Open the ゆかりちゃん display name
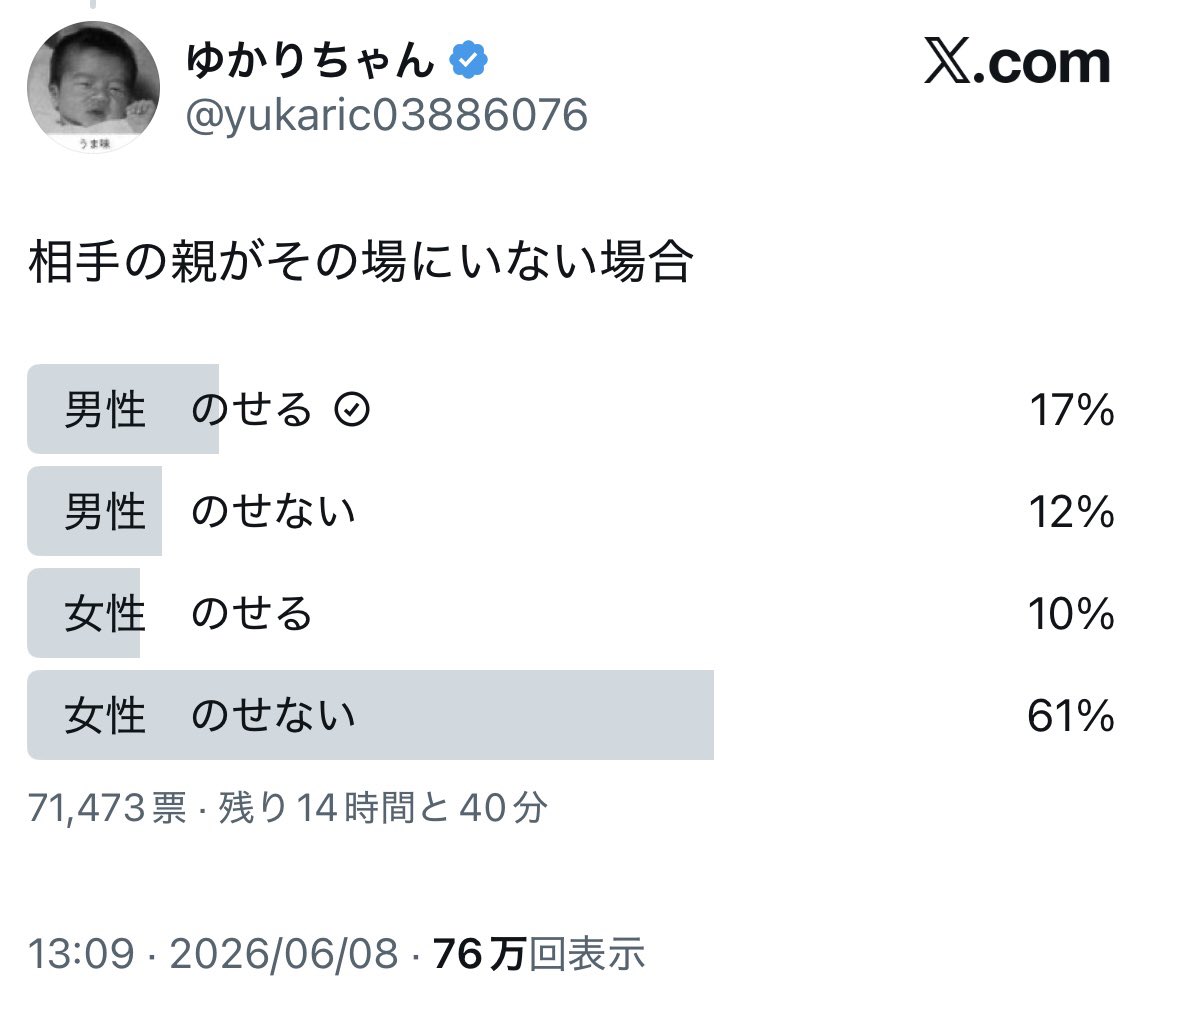The height and width of the screenshot is (1024, 1179). [310, 60]
